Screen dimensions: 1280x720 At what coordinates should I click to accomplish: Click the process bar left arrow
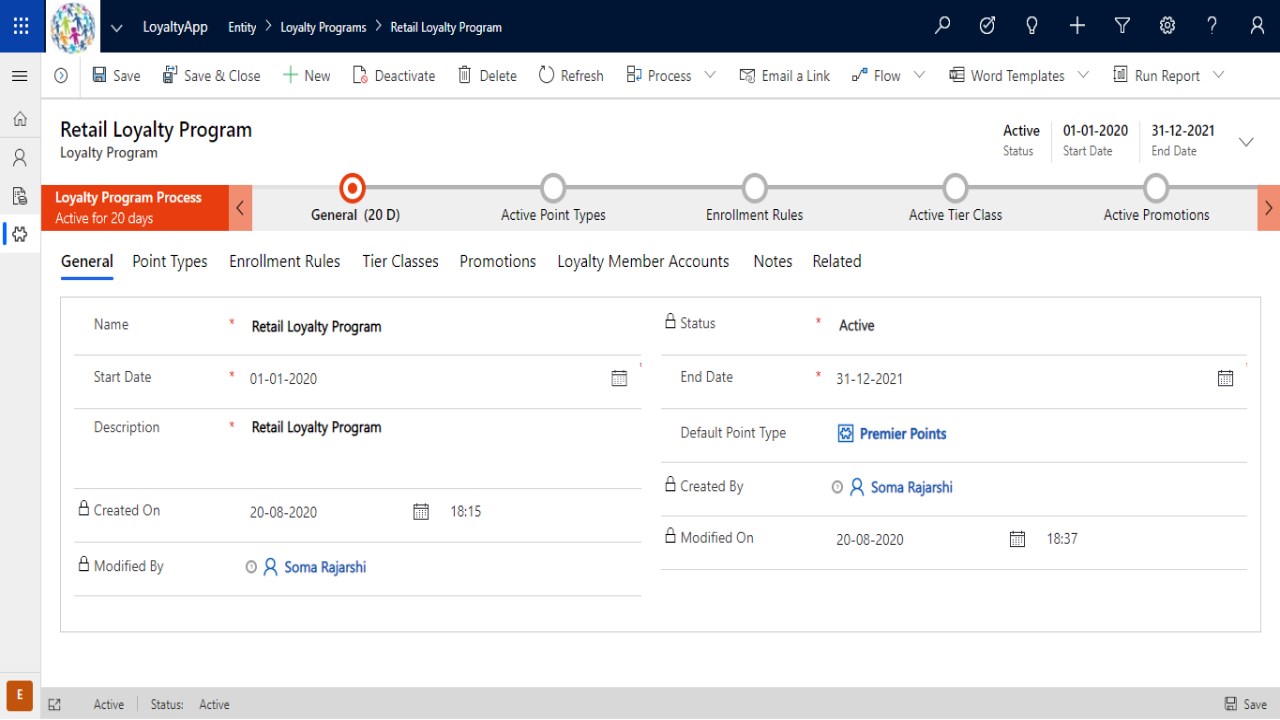pyautogui.click(x=240, y=208)
